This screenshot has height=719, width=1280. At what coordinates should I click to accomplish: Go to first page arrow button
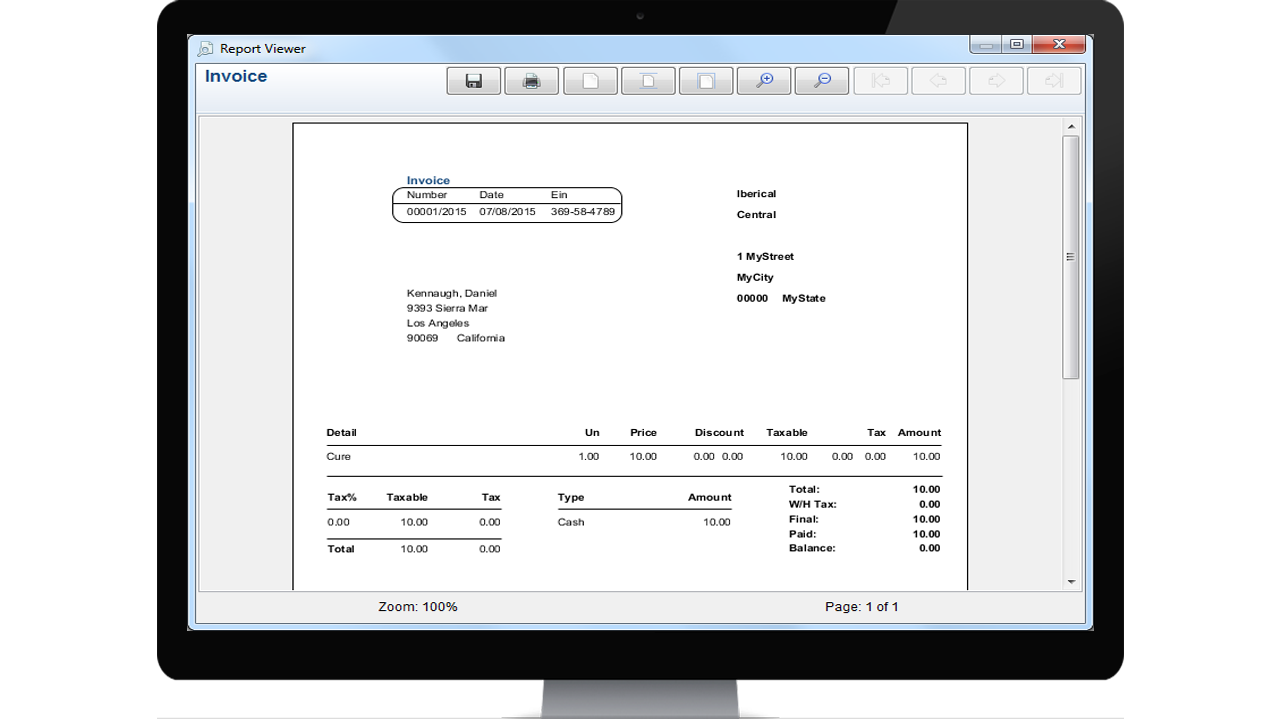point(880,81)
